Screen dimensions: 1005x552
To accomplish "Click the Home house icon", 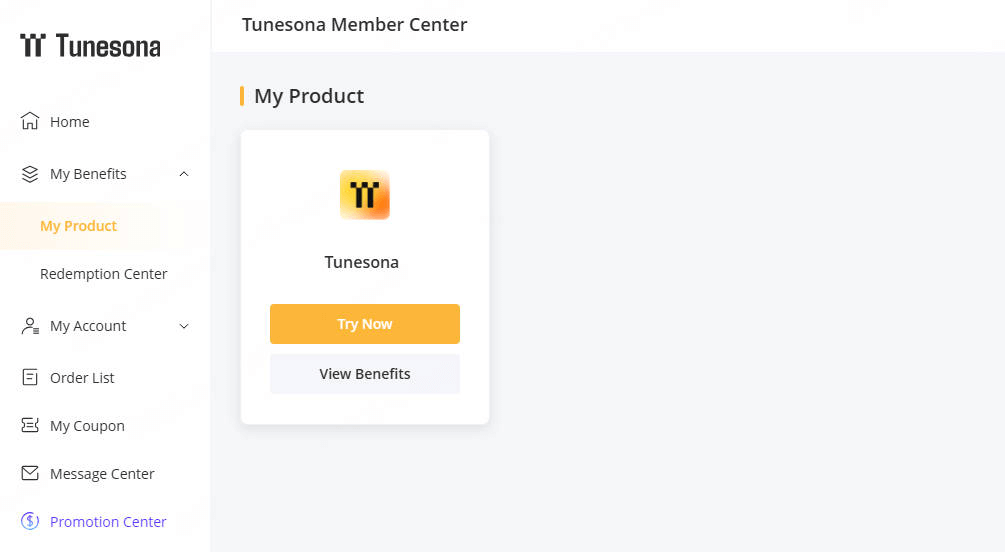I will pyautogui.click(x=30, y=122).
